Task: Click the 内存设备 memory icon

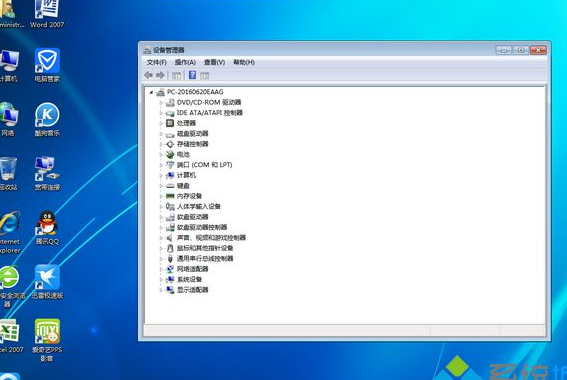Action: point(170,196)
